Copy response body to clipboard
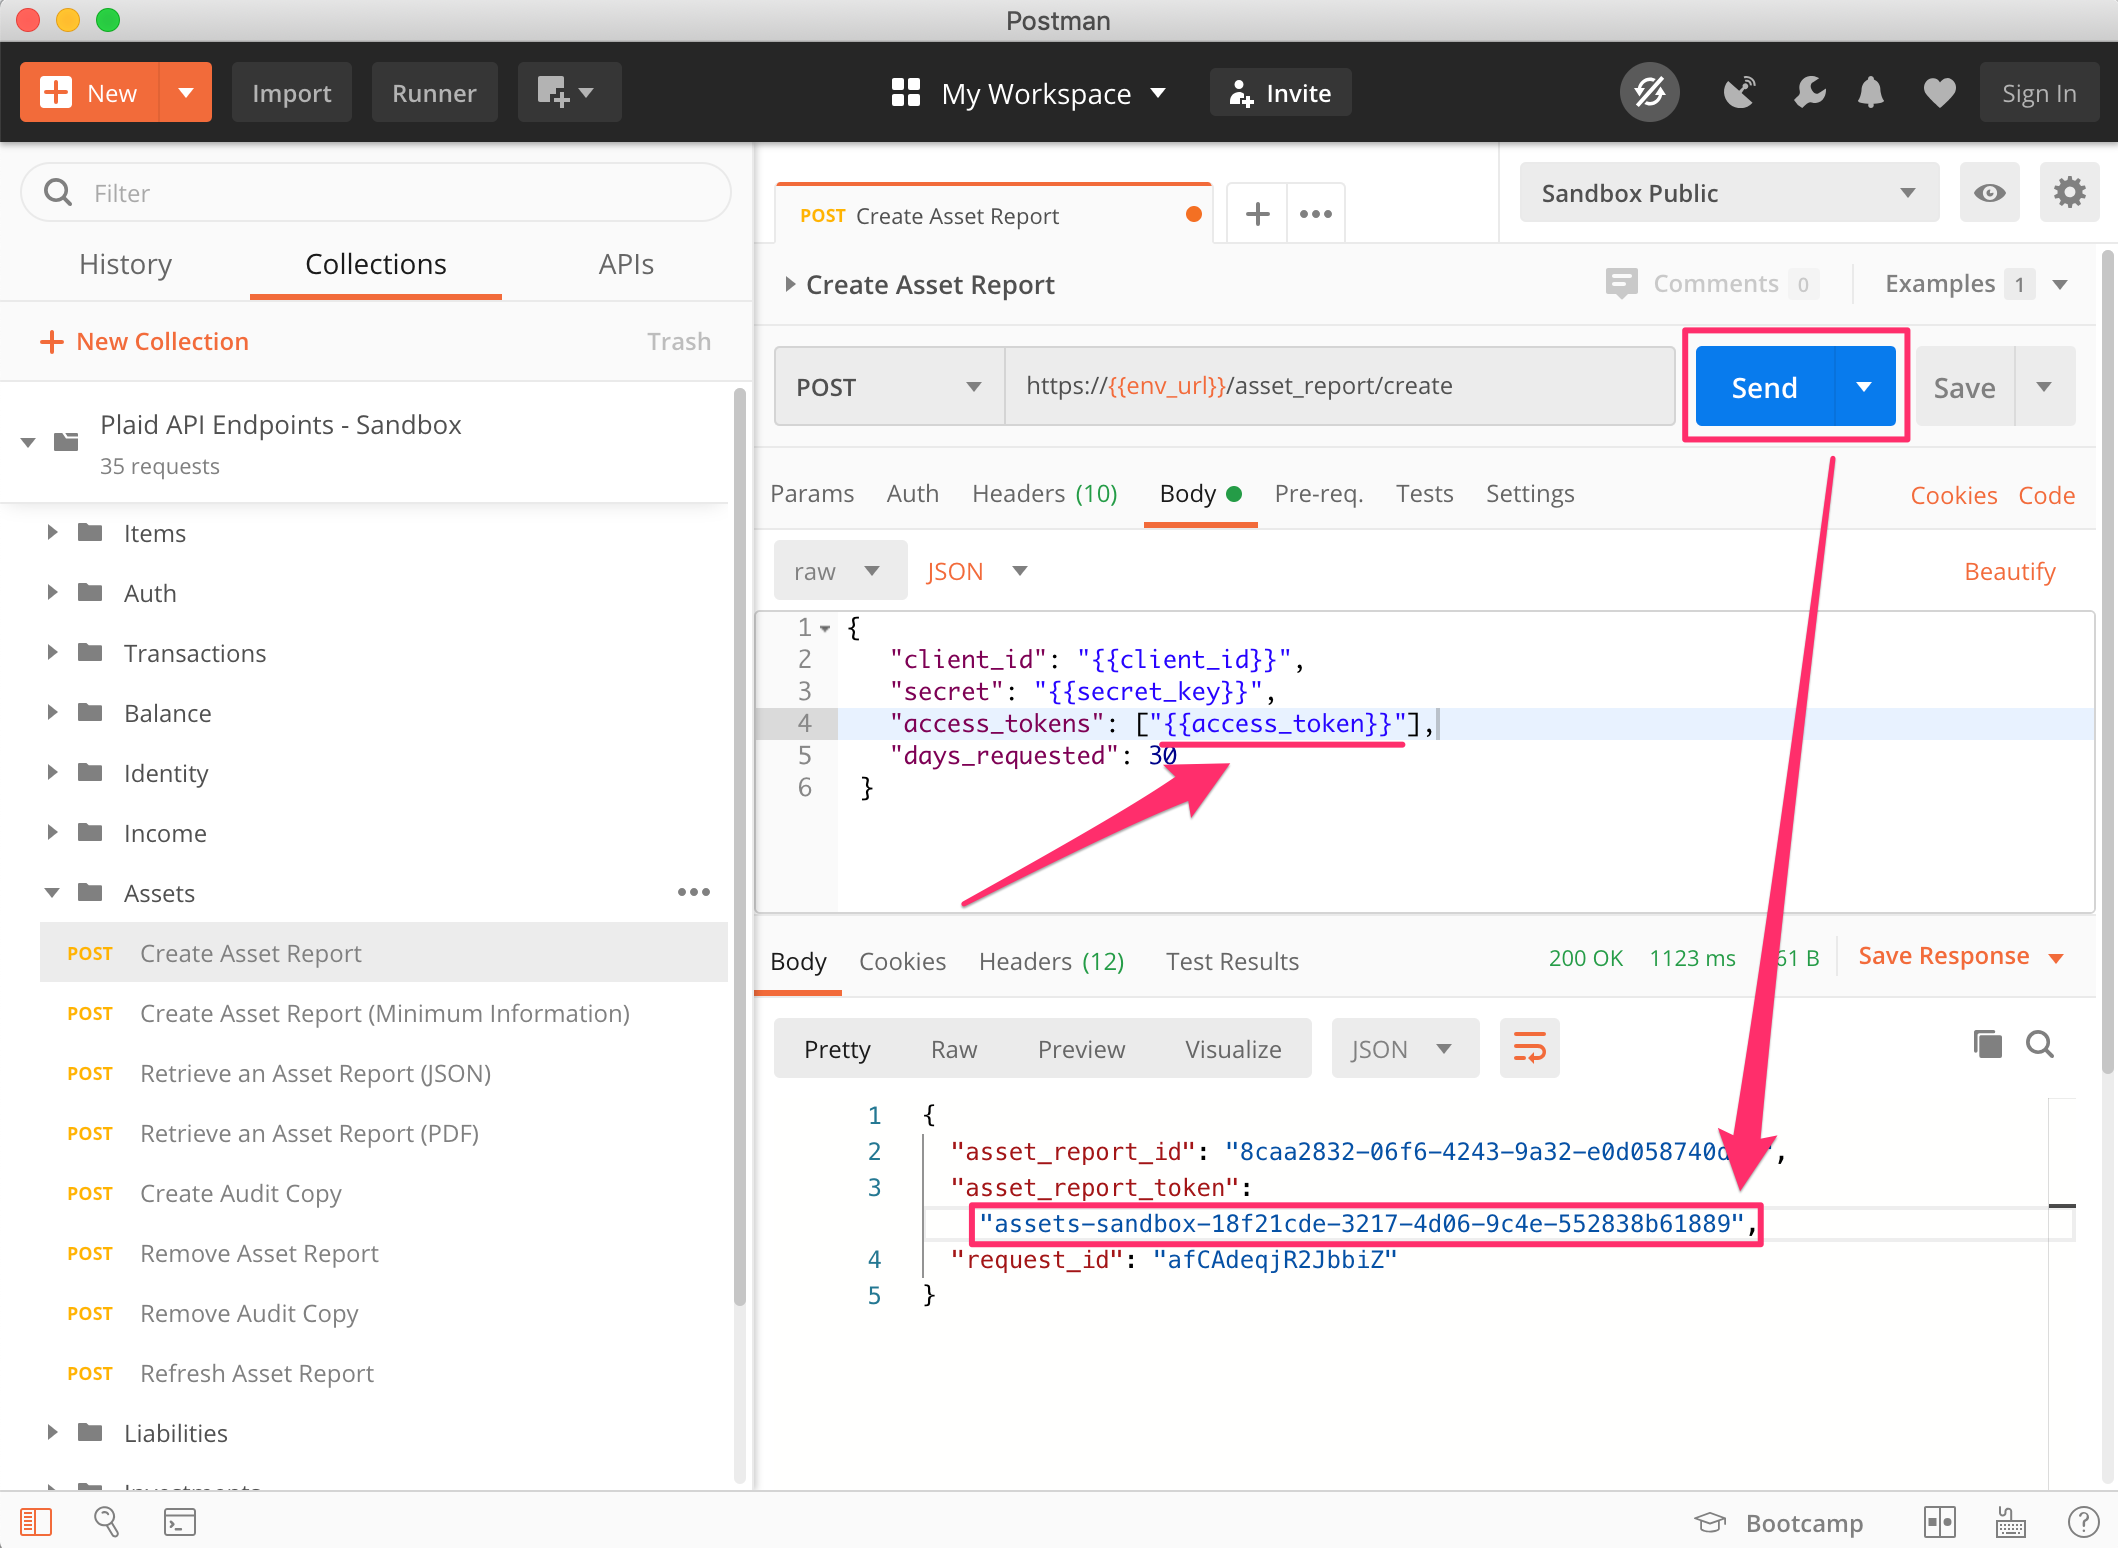This screenshot has width=2118, height=1548. 1987,1045
